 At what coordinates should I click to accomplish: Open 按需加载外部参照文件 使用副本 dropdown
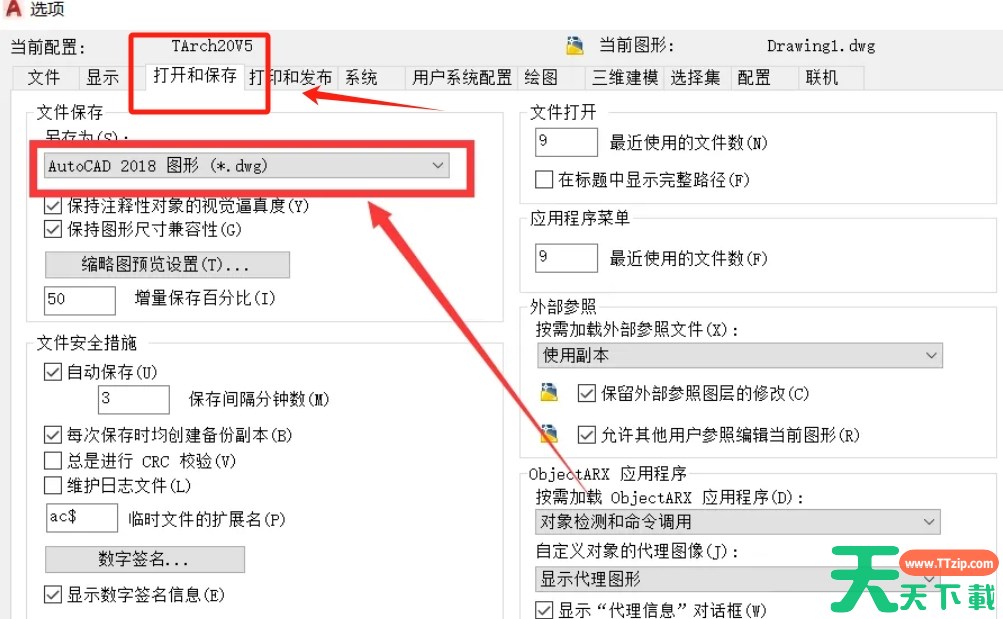pyautogui.click(x=739, y=355)
